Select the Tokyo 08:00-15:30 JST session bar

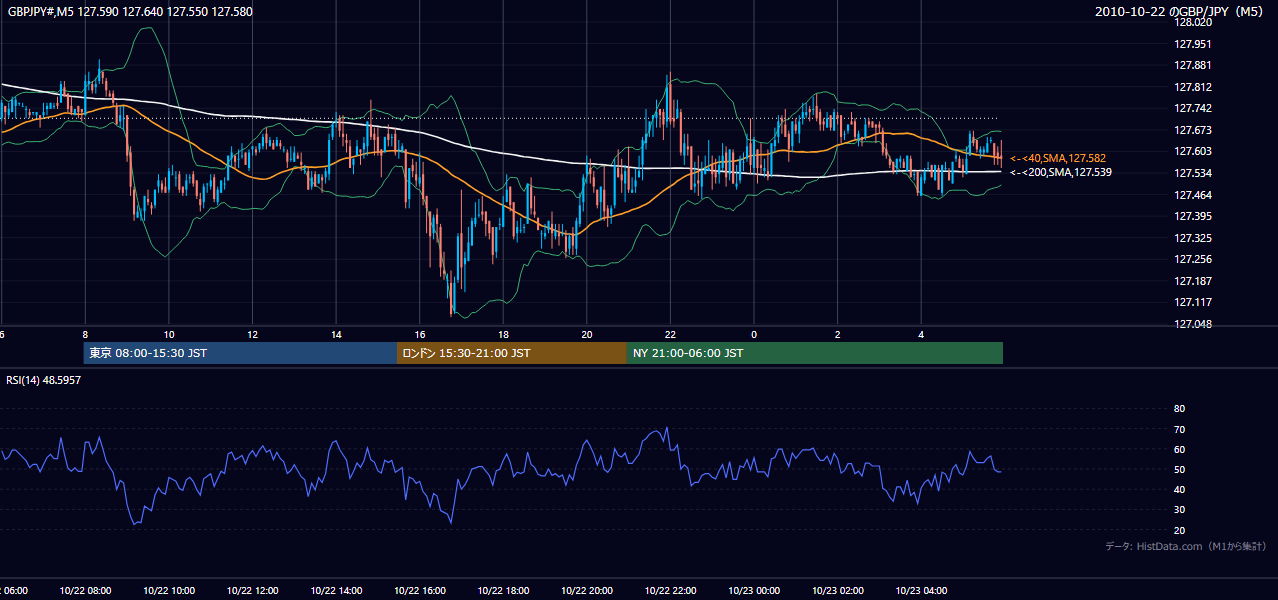(240, 353)
